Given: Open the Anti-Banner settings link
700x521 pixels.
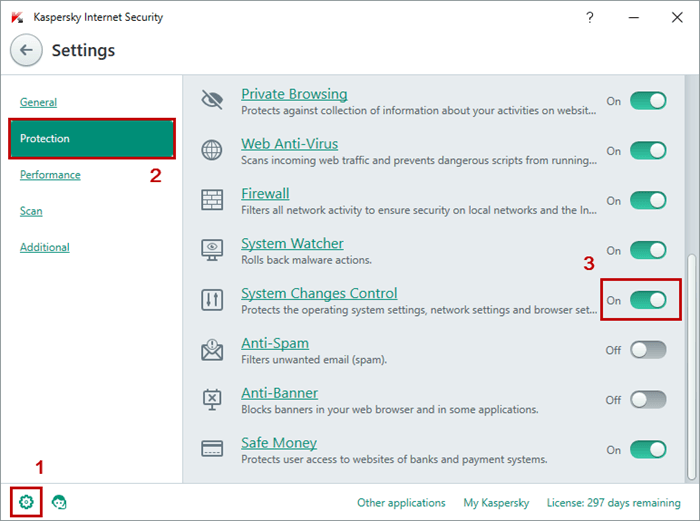Looking at the screenshot, I should [x=279, y=393].
